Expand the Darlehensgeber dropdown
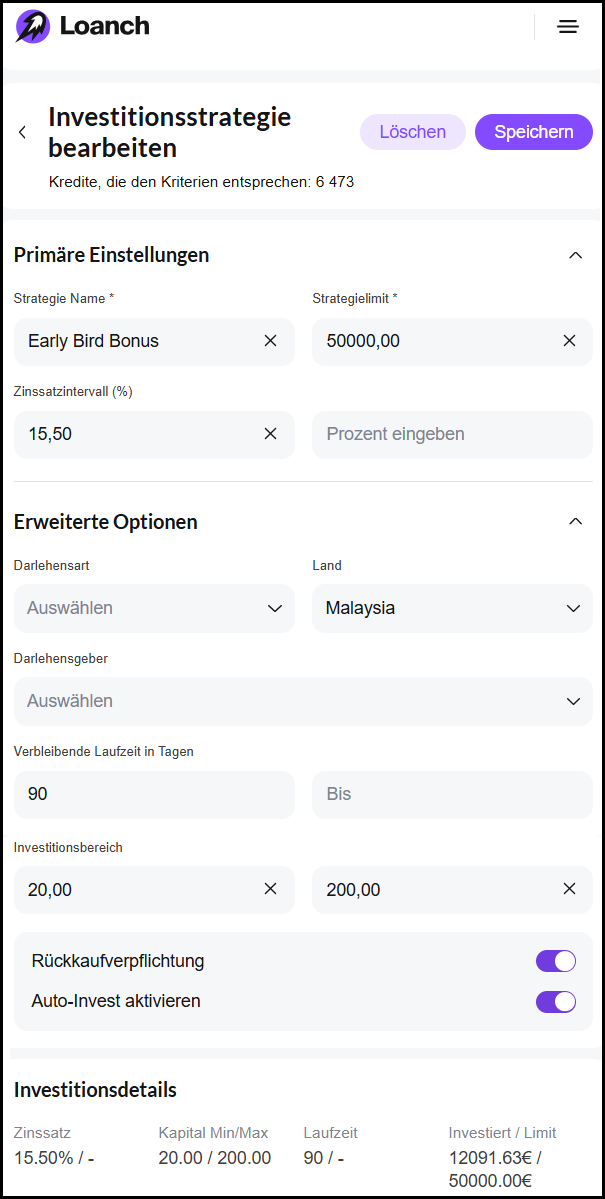The image size is (605, 1199). tap(303, 701)
